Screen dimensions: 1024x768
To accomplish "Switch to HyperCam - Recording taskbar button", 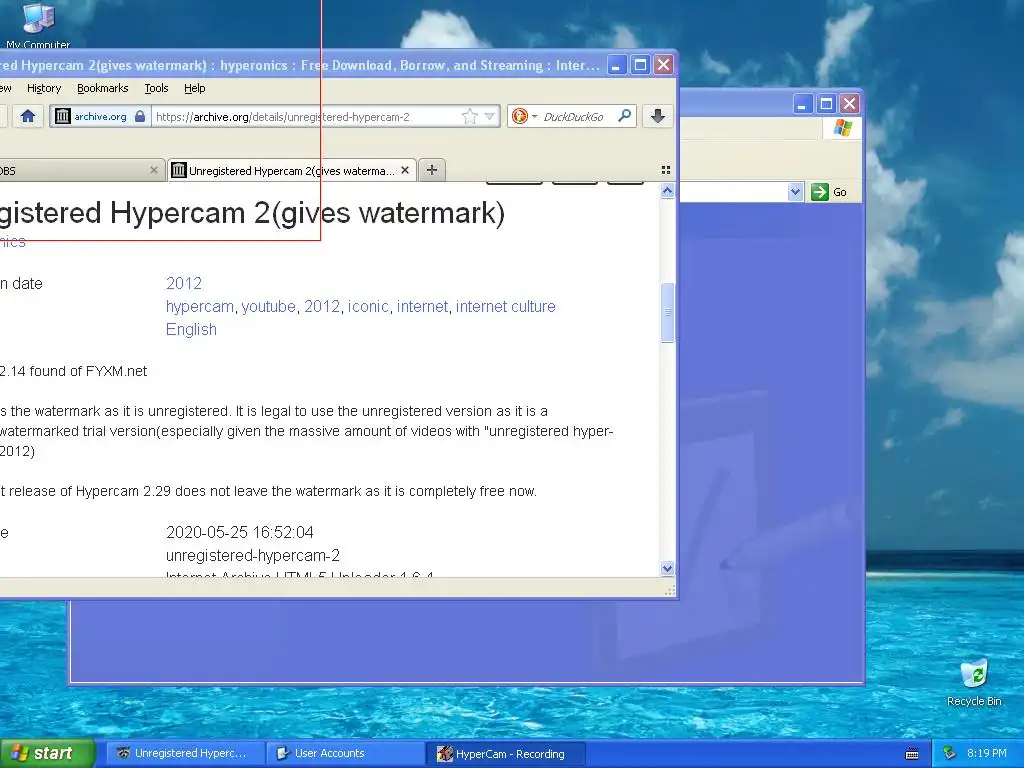I will point(506,754).
